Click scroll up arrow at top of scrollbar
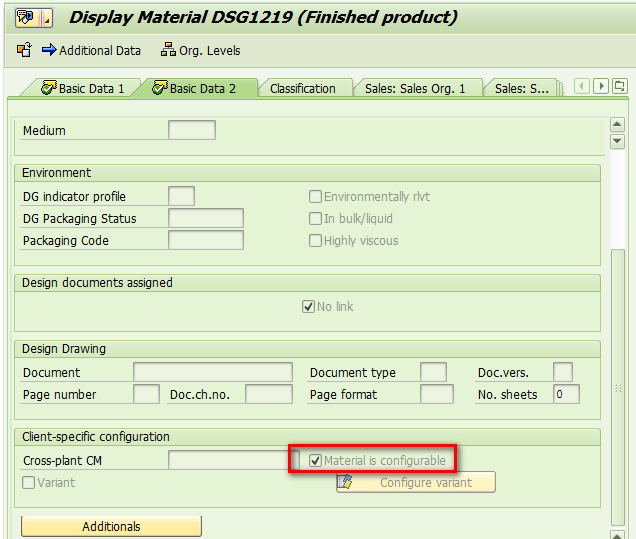The height and width of the screenshot is (539, 636). pyautogui.click(x=617, y=124)
